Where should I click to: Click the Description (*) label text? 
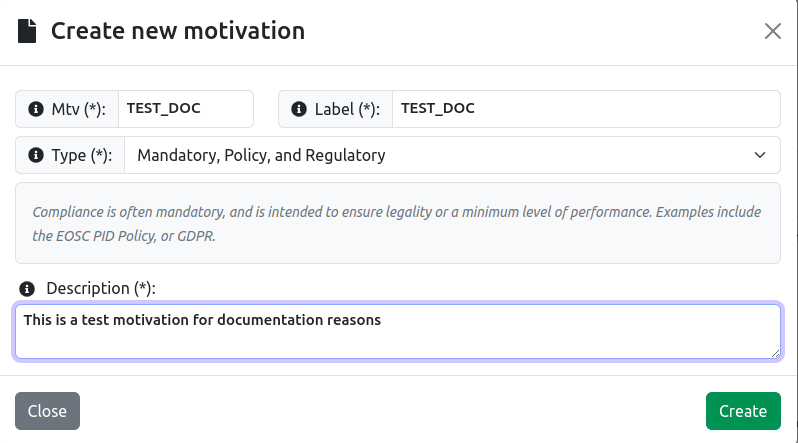(101, 288)
